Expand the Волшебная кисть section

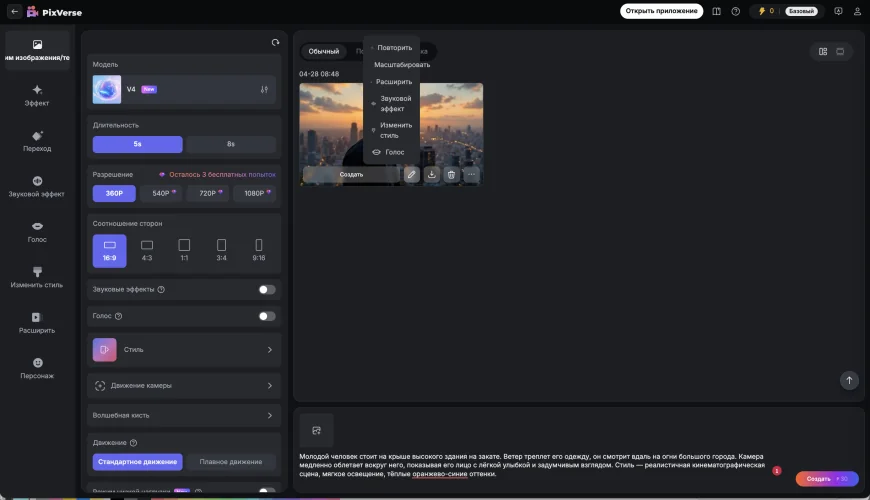pos(184,415)
